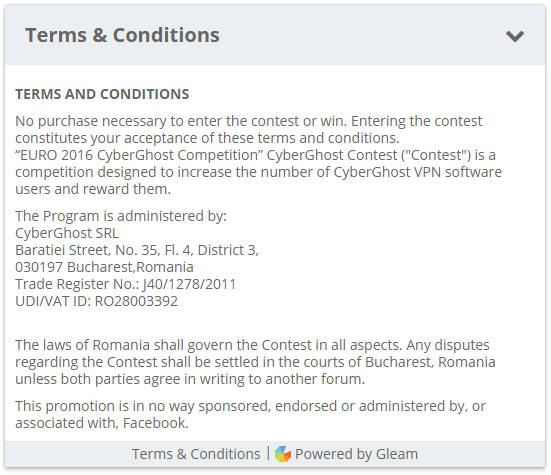Click the Terms & Conditions header title
This screenshot has height=475, width=551.
coord(122,35)
